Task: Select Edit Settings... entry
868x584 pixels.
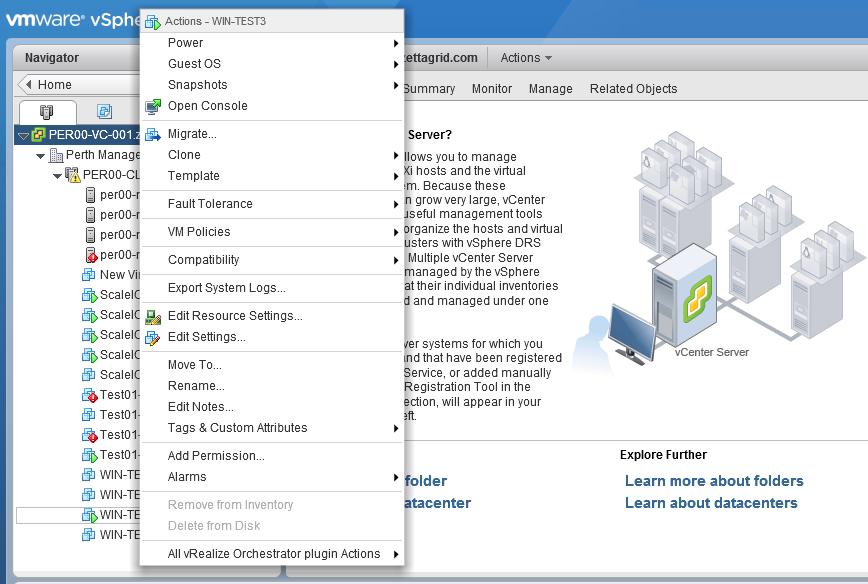Action: pos(272,337)
